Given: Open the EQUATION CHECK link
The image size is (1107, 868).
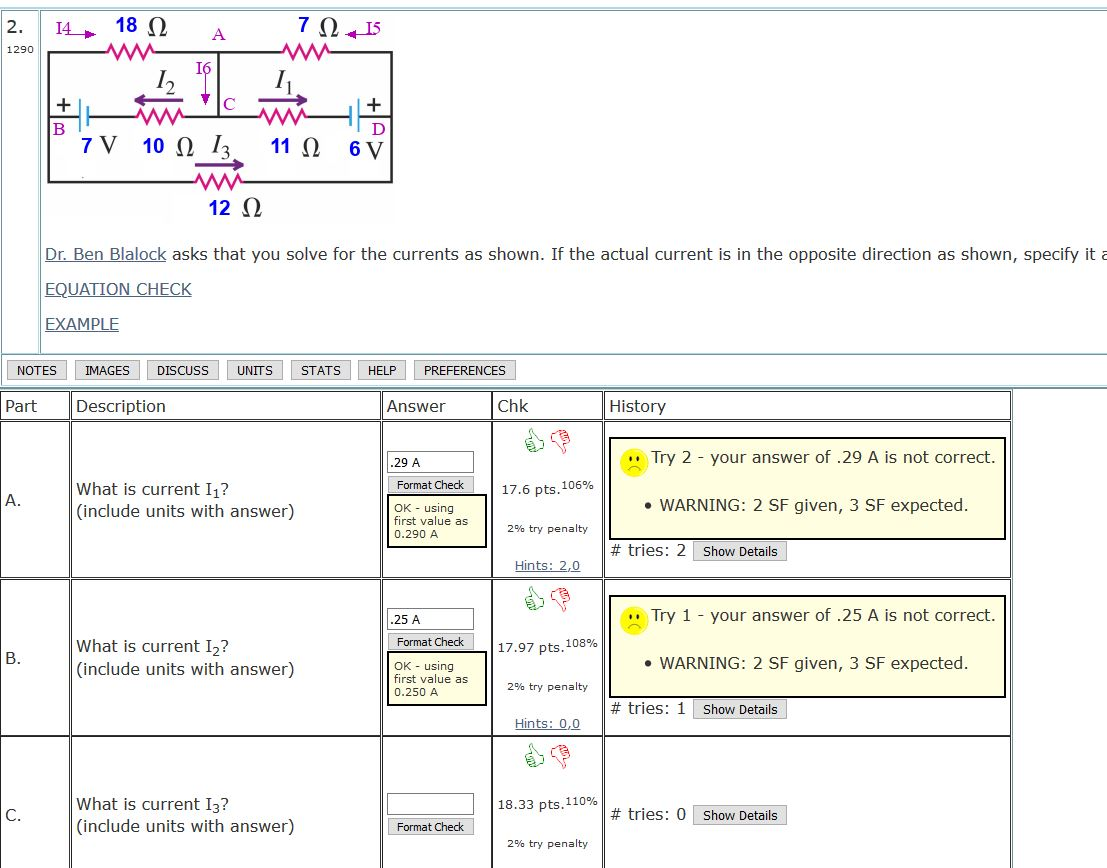Looking at the screenshot, I should click(x=118, y=289).
